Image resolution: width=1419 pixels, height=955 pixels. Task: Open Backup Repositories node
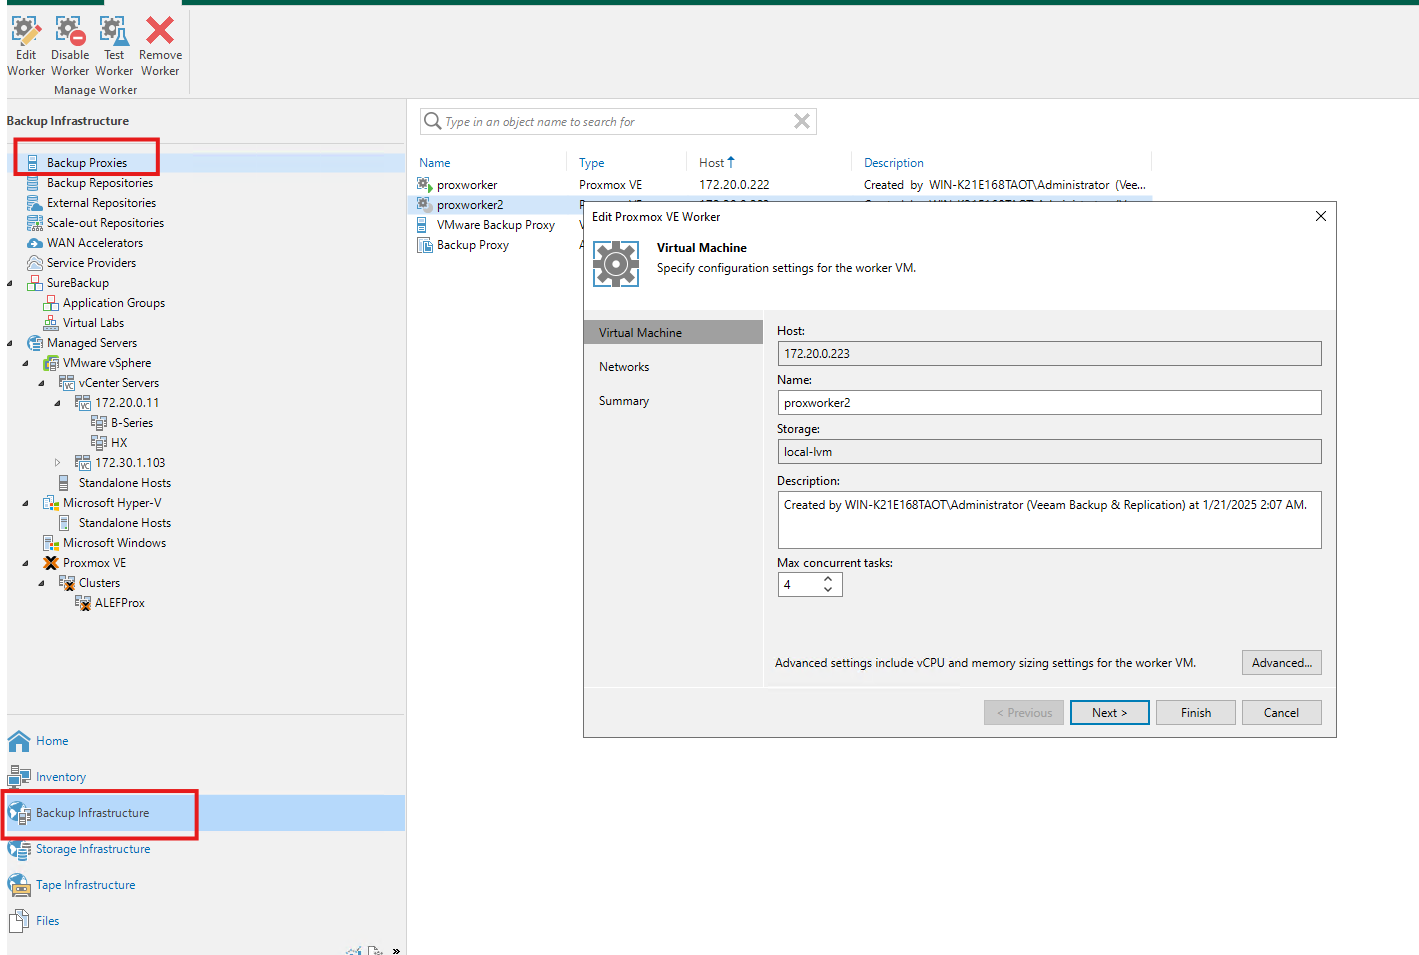pos(100,183)
